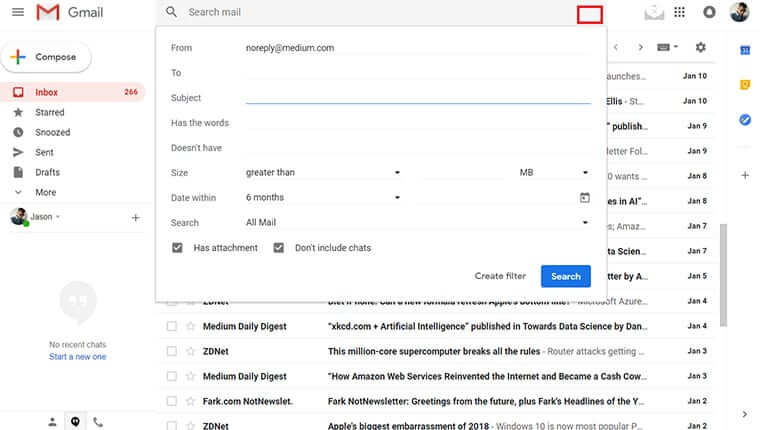The height and width of the screenshot is (430, 760).
Task: Click the Gmail logo
Action: click(70, 12)
